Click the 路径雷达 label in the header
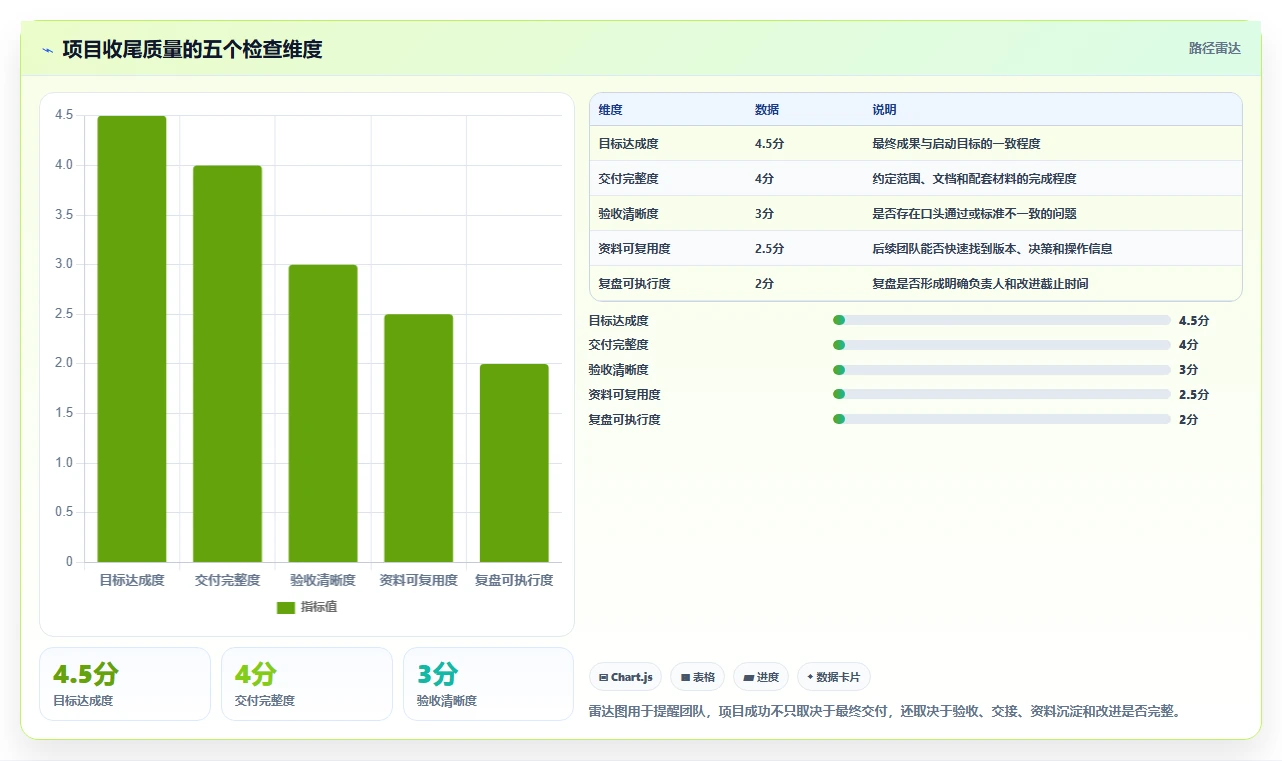 pyautogui.click(x=1214, y=48)
